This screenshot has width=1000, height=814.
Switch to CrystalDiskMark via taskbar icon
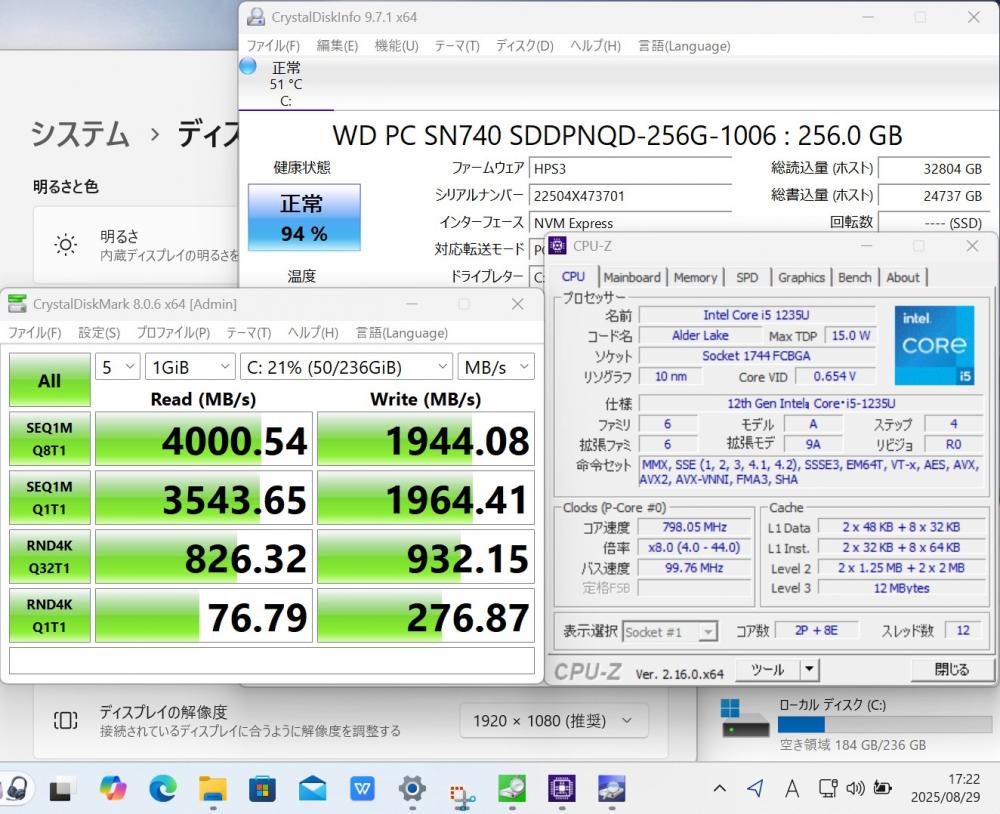(512, 789)
